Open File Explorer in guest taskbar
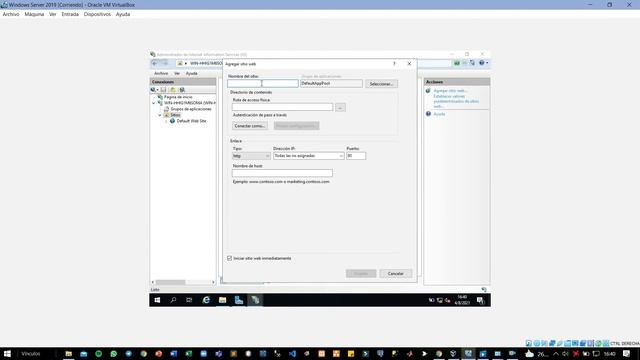Image resolution: width=640 pixels, height=360 pixels. (222, 300)
